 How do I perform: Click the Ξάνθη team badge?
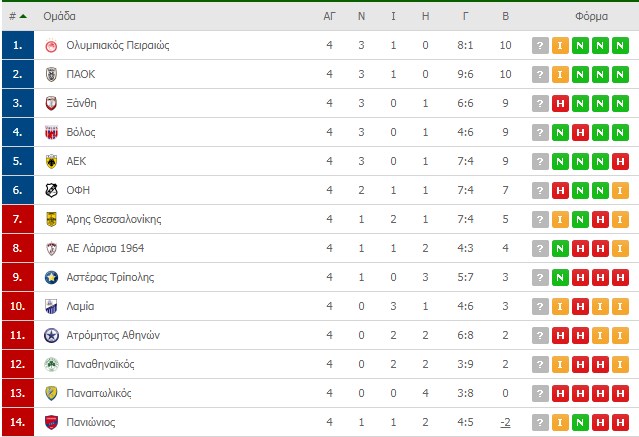pos(51,103)
